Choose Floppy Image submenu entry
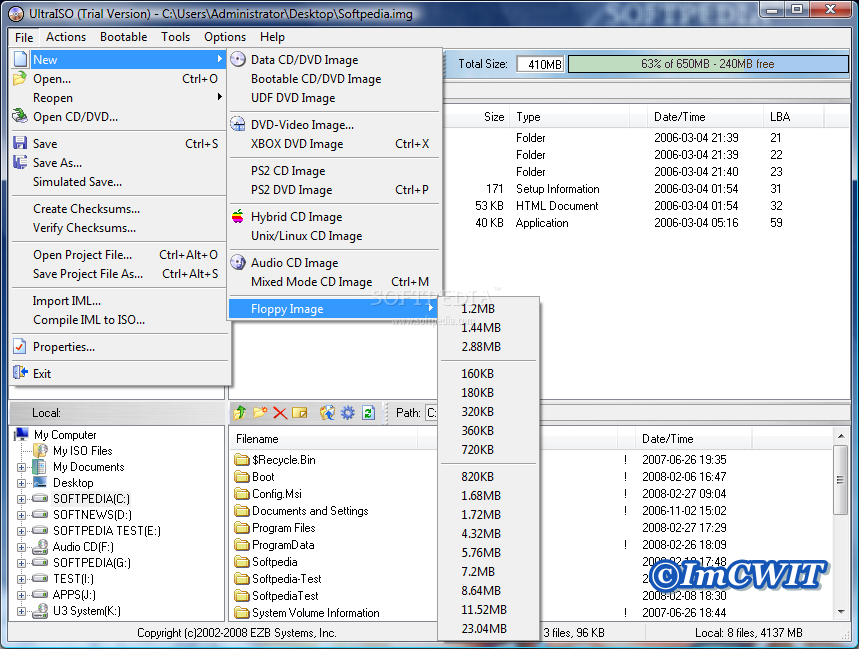The height and width of the screenshot is (649, 859). [x=334, y=308]
